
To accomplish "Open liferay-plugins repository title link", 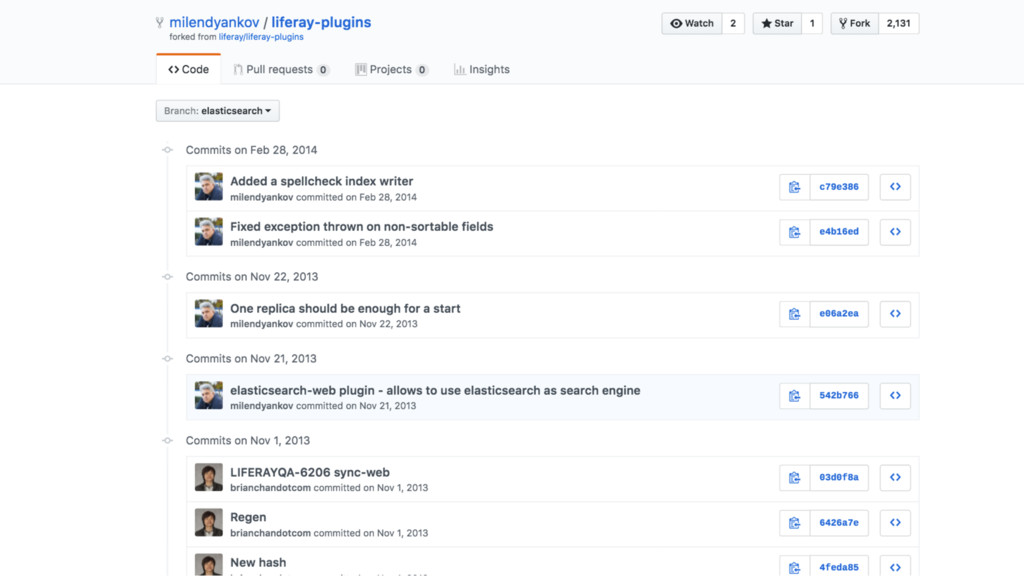I will click(x=321, y=22).
